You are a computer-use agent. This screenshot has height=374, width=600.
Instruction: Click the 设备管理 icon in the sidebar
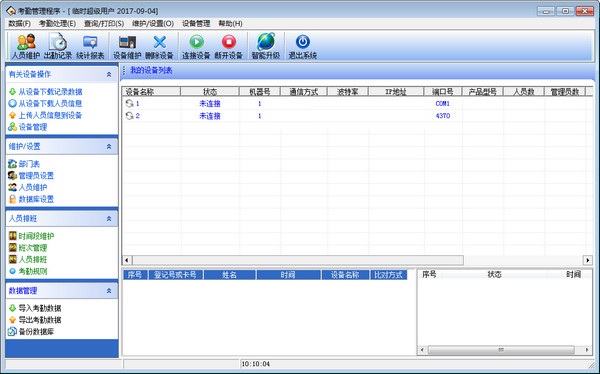[x=12, y=127]
